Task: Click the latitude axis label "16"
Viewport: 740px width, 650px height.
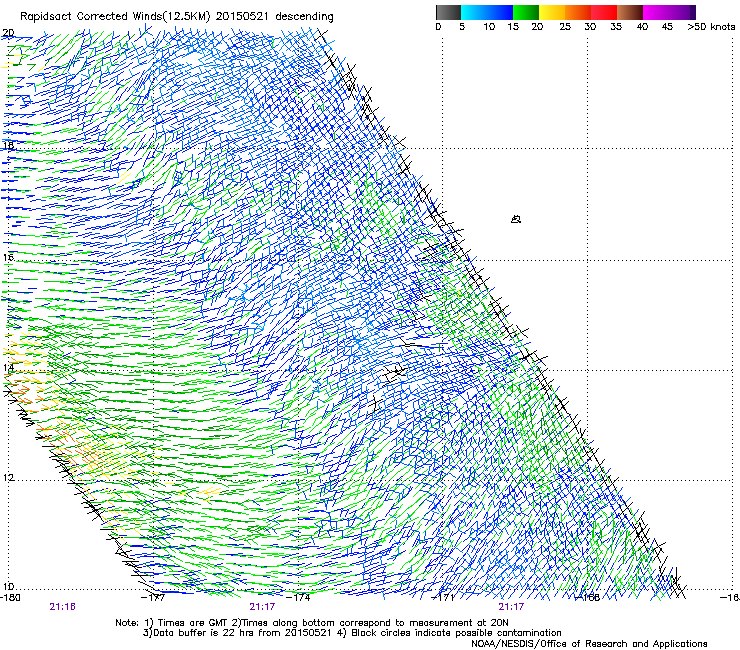Action: [x=8, y=257]
